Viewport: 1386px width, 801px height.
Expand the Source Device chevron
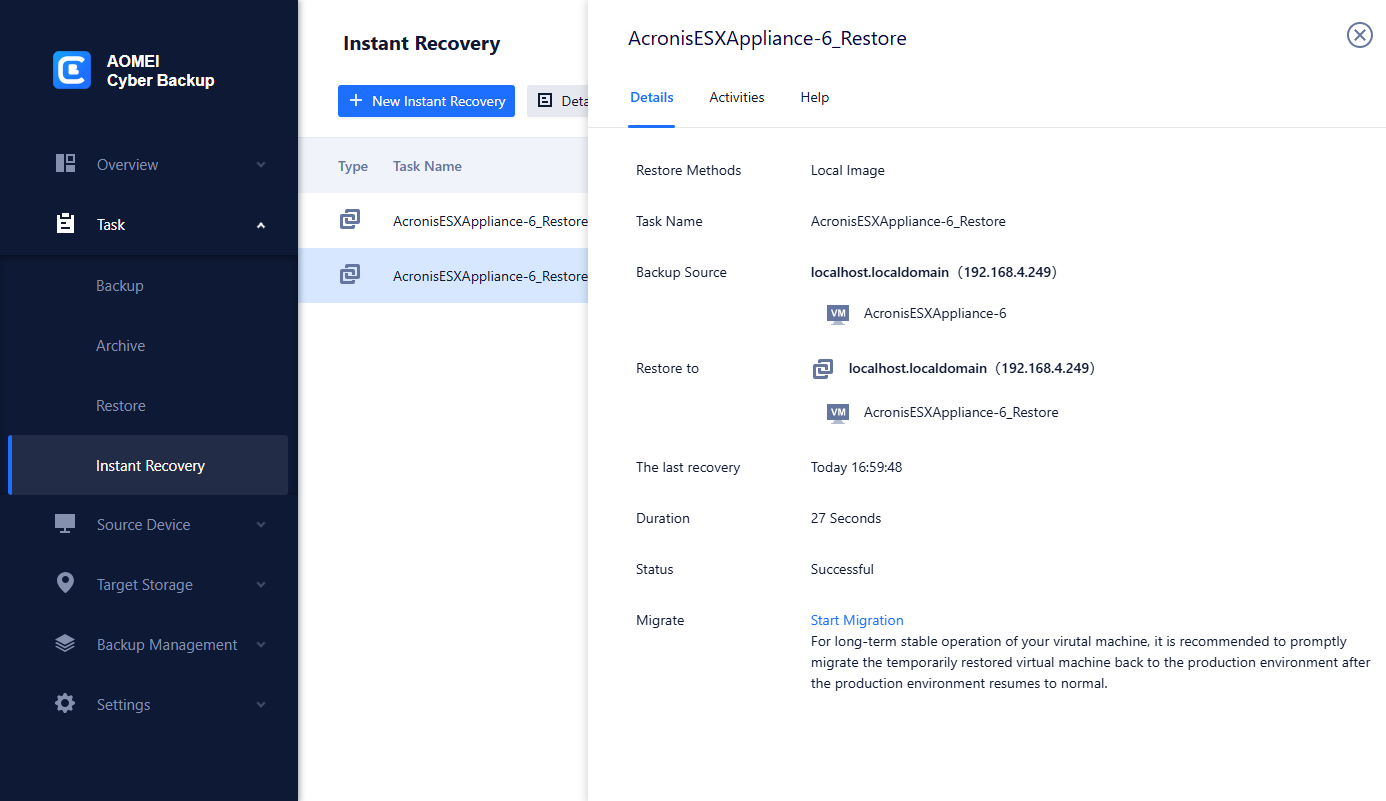[261, 525]
